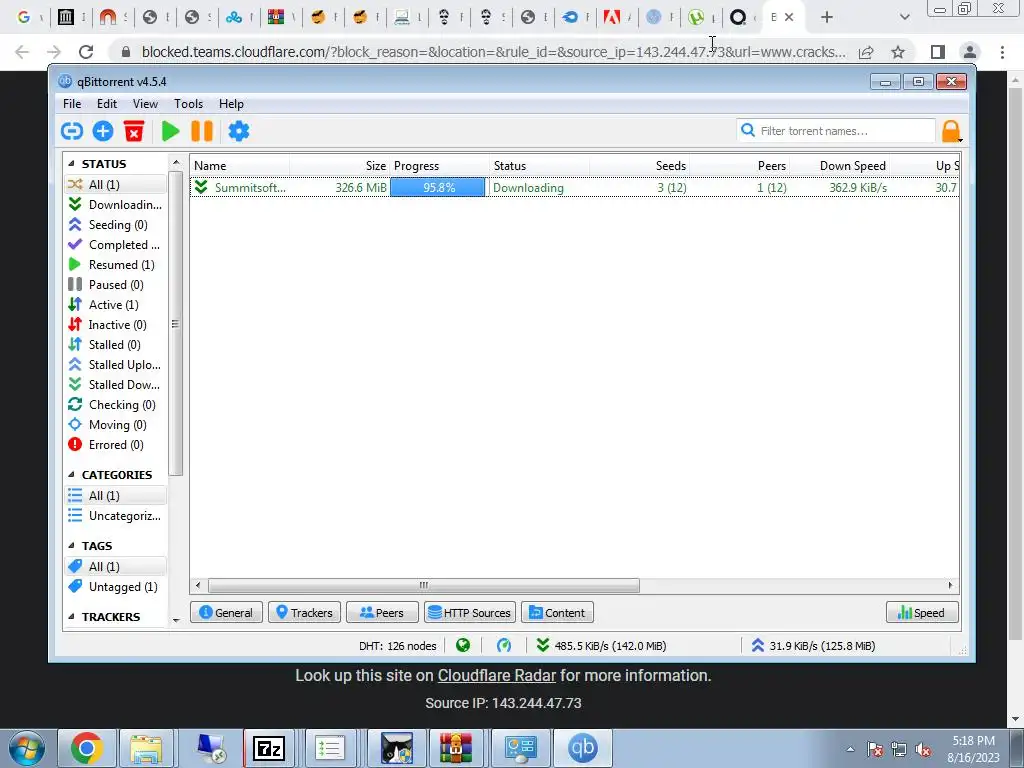Sort by the Seeds column header
Image resolution: width=1024 pixels, height=768 pixels.
click(x=640, y=166)
